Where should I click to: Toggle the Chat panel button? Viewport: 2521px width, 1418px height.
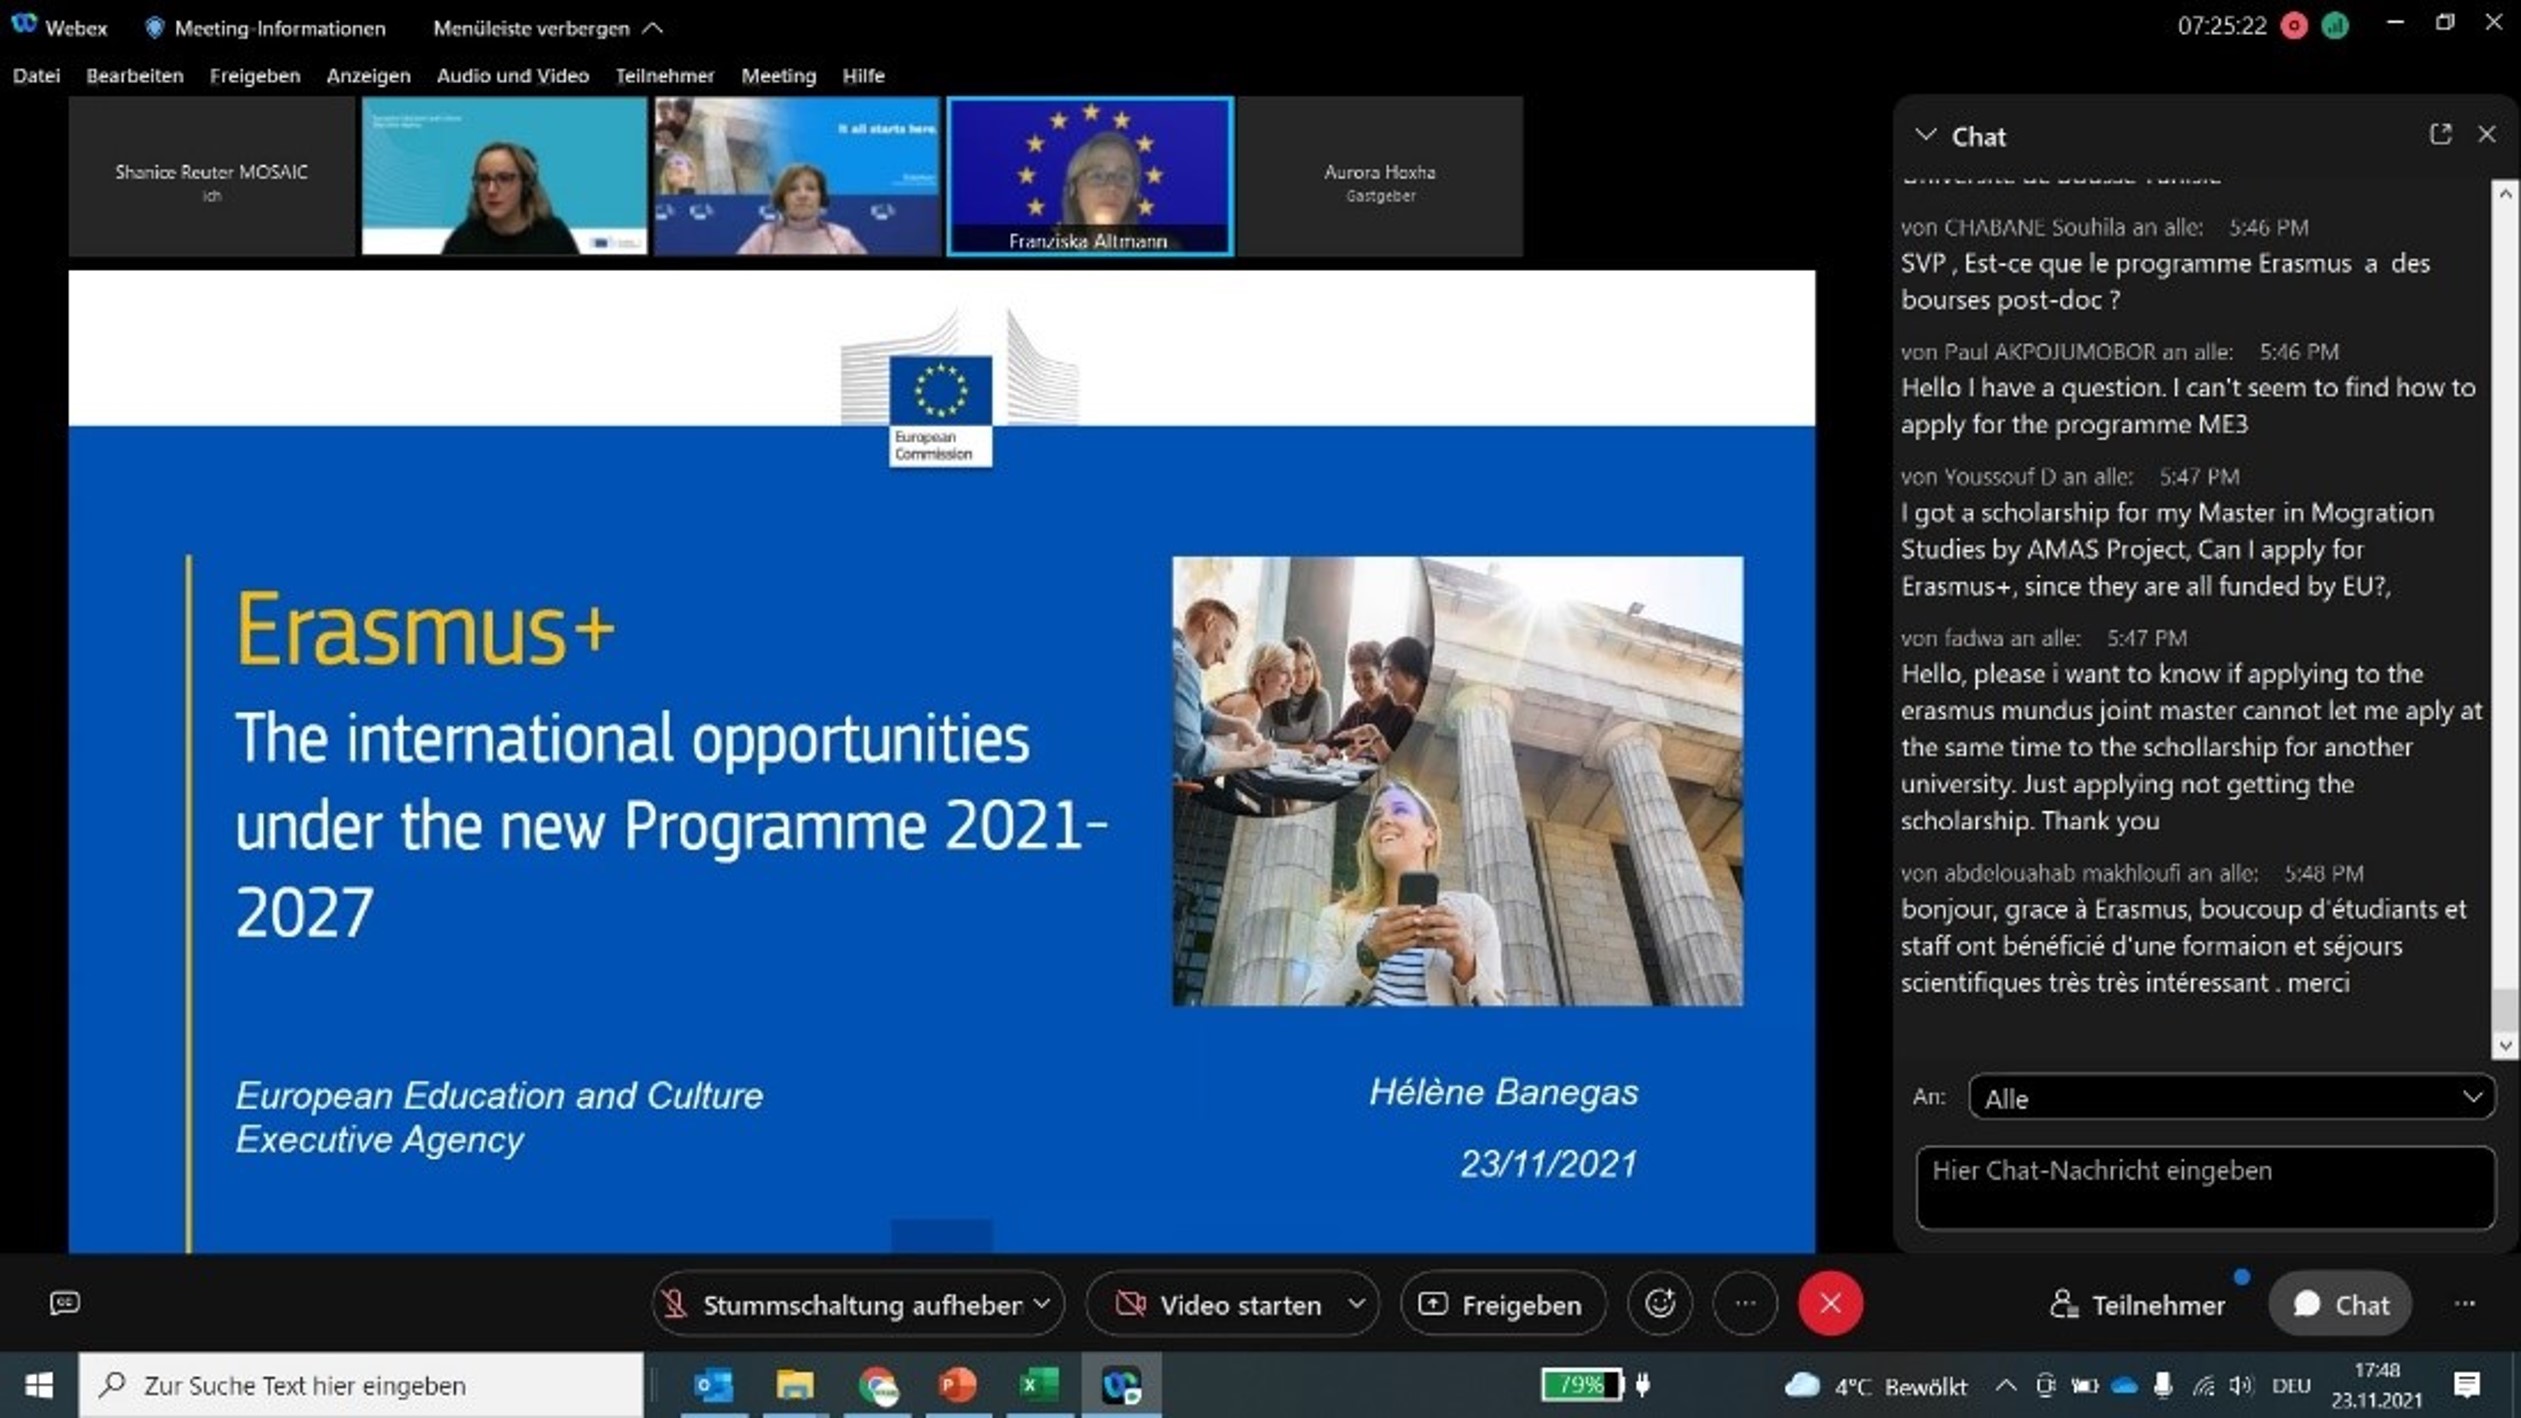pos(2340,1304)
